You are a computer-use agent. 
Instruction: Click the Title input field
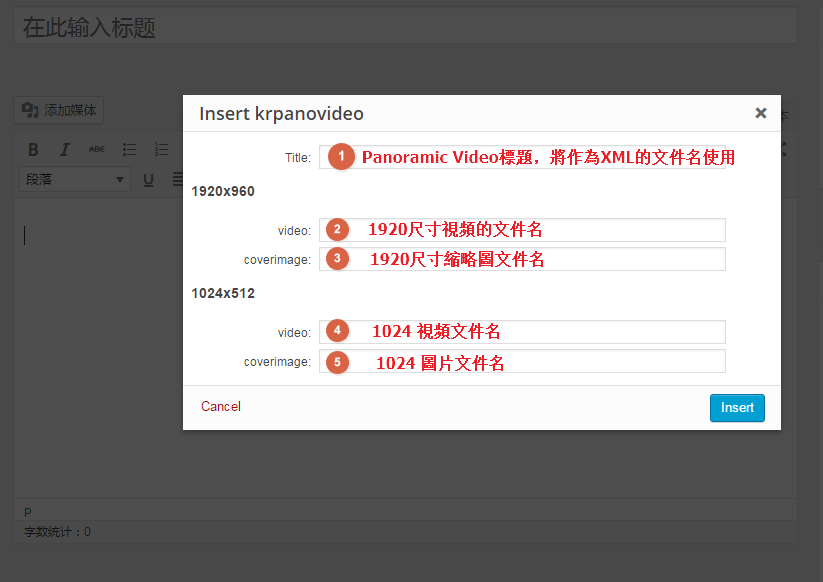point(522,157)
